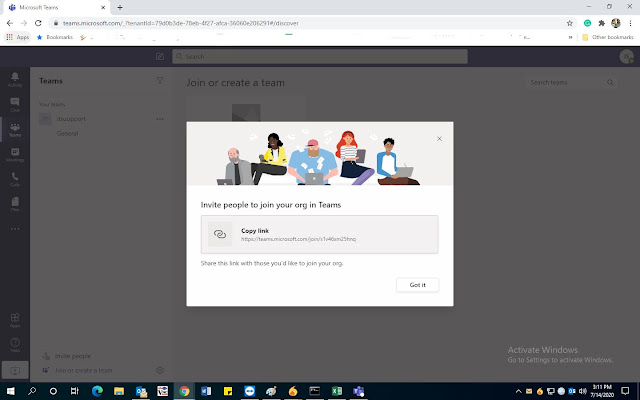Click the chain link icon

[220, 234]
